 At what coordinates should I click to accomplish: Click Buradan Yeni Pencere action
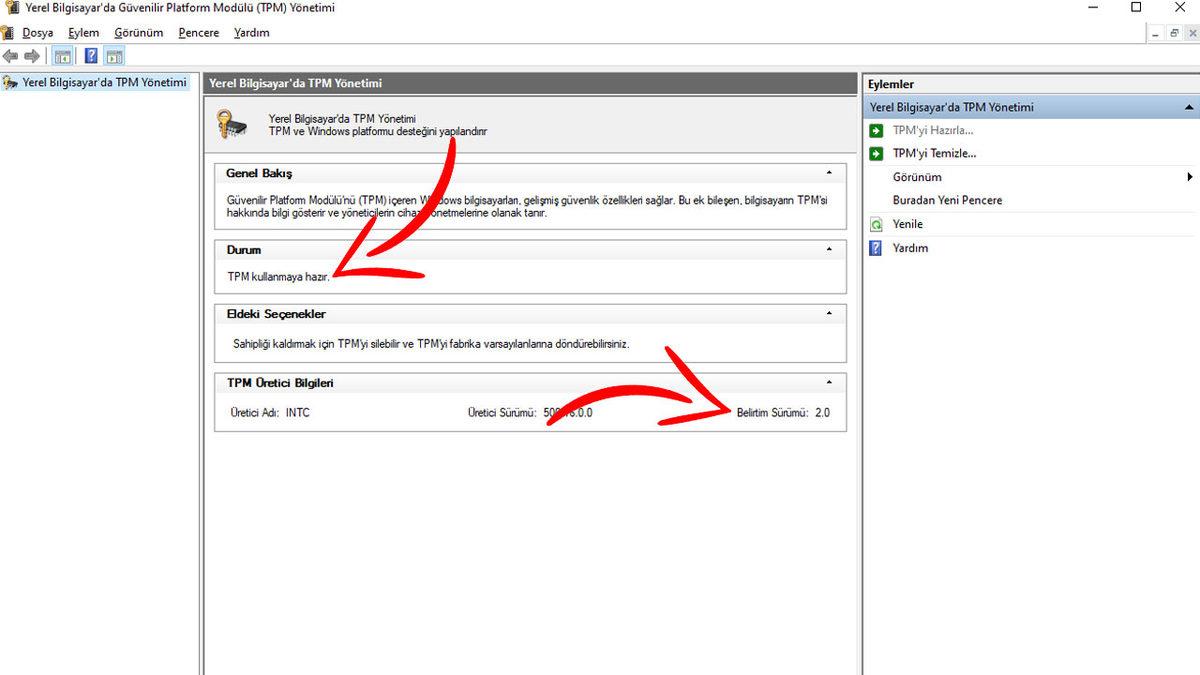tap(947, 200)
